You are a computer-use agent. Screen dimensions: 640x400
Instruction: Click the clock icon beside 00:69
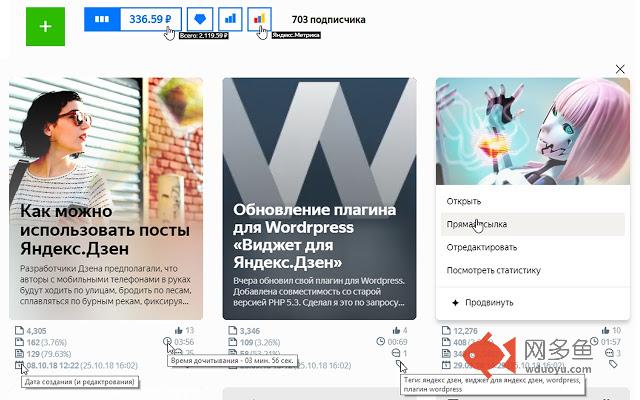380,341
